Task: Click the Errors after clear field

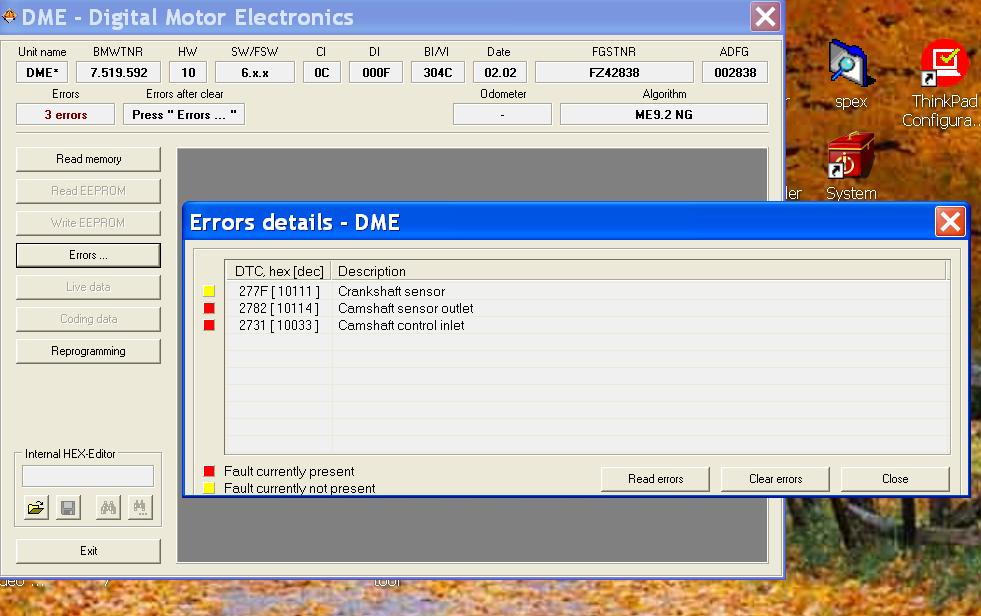Action: coord(184,114)
